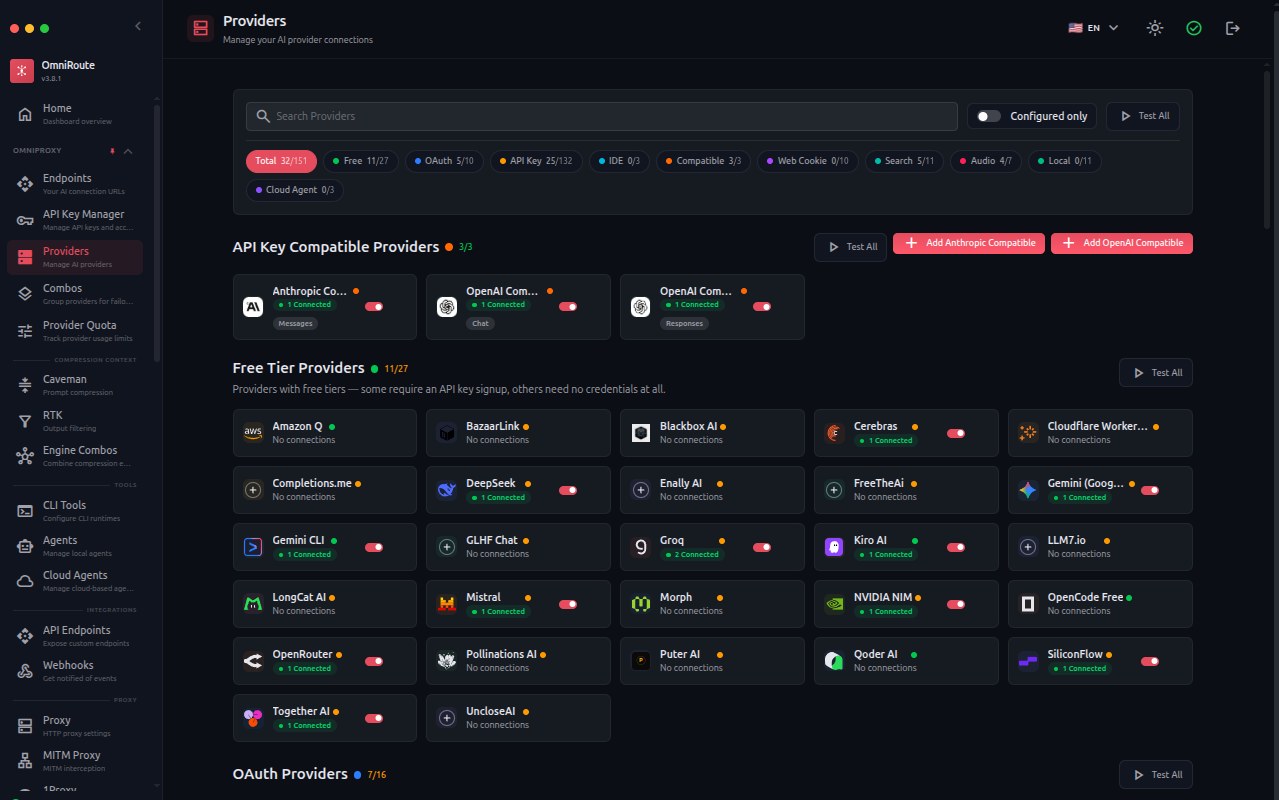Click the Caveman compression icon
The image size is (1279, 800).
[x=25, y=385]
